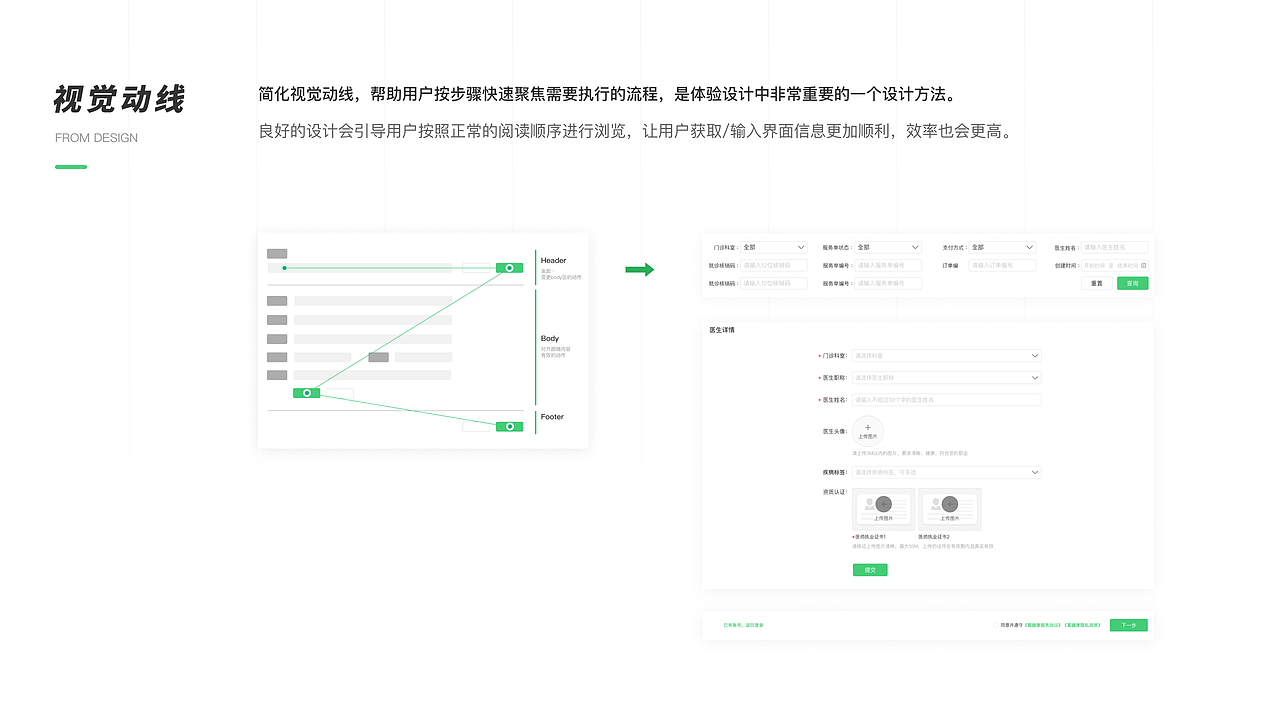Image resolution: width=1280 pixels, height=720 pixels.
Task: Open the 服务单状态 filter dropdown
Action: [888, 247]
